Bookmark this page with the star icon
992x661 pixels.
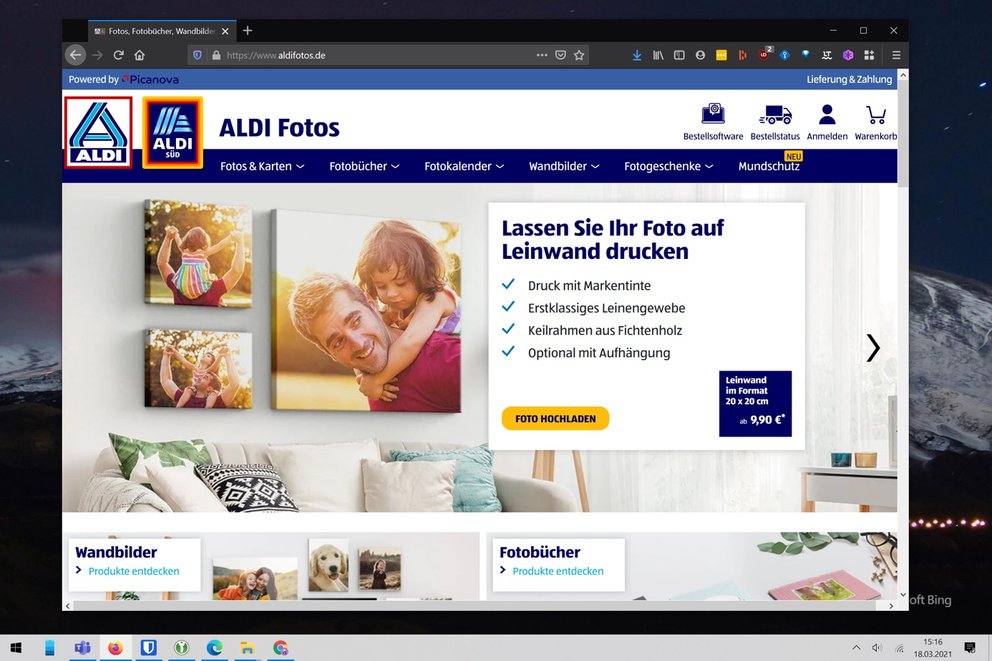coord(579,55)
